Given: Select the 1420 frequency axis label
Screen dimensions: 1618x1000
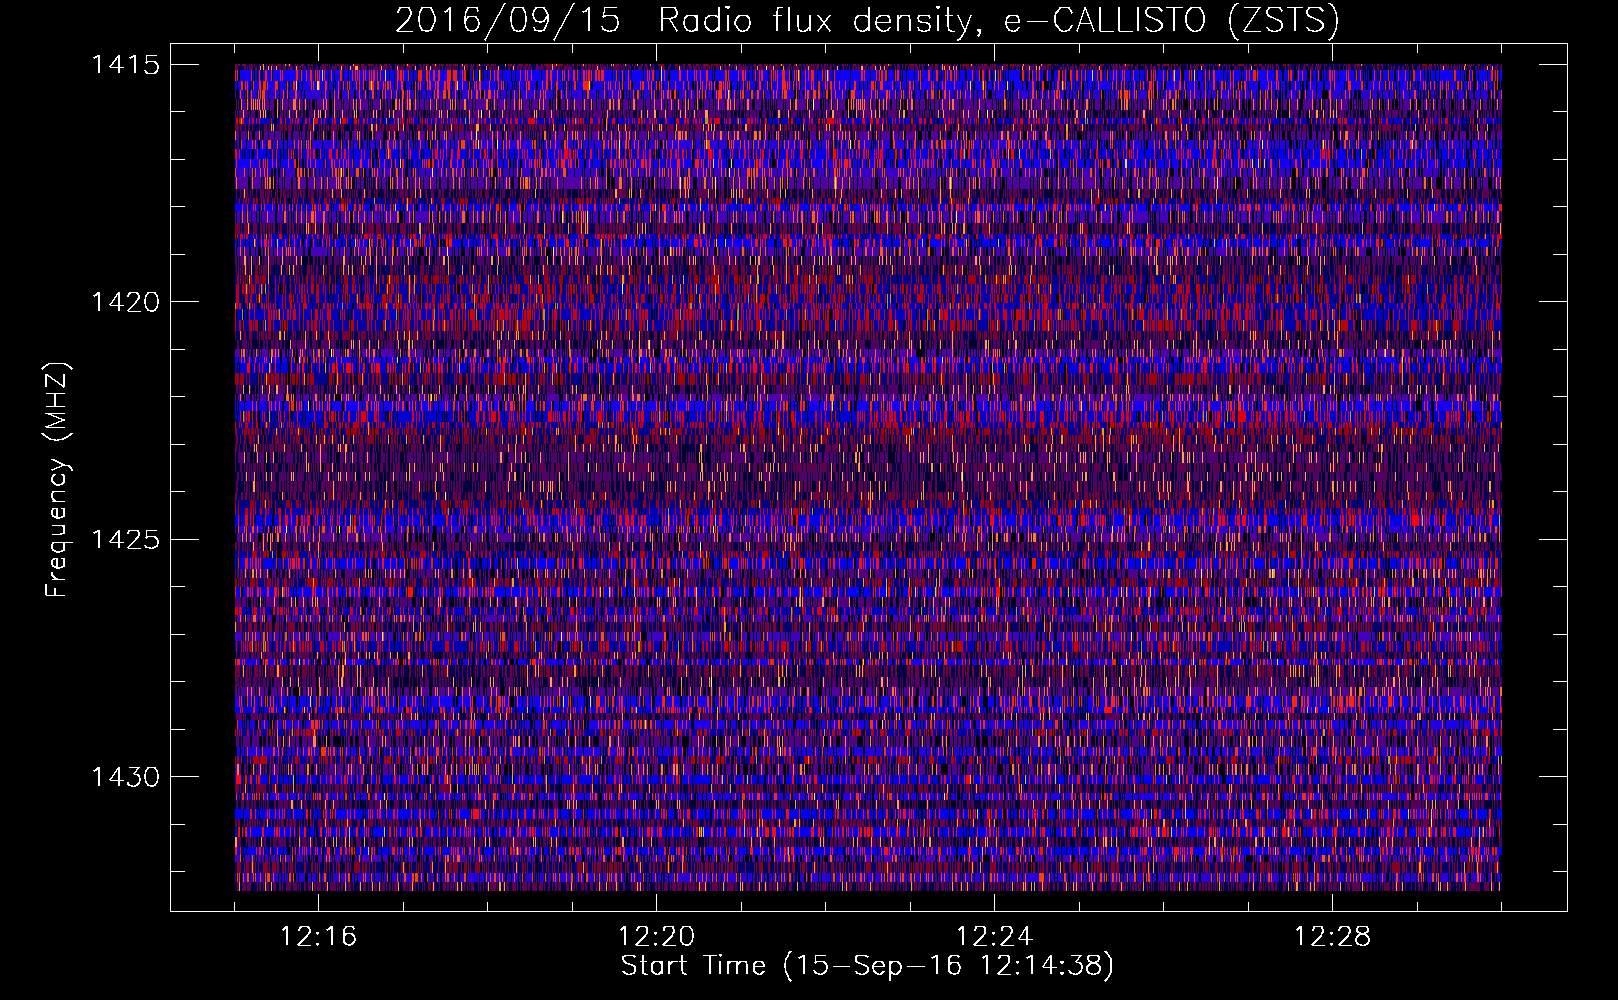Looking at the screenshot, I should pos(125,302).
